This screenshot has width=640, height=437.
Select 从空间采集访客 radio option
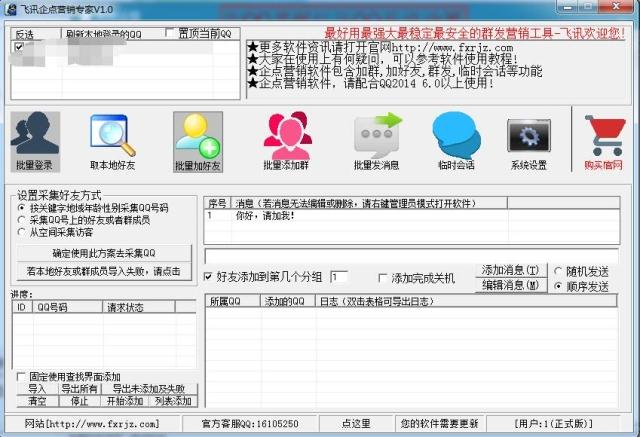point(22,233)
